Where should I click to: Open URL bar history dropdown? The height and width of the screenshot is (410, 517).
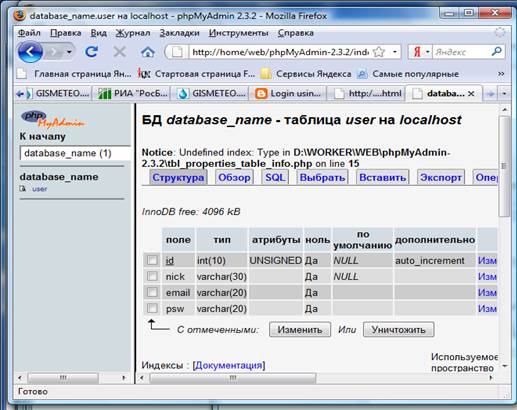tap(395, 52)
